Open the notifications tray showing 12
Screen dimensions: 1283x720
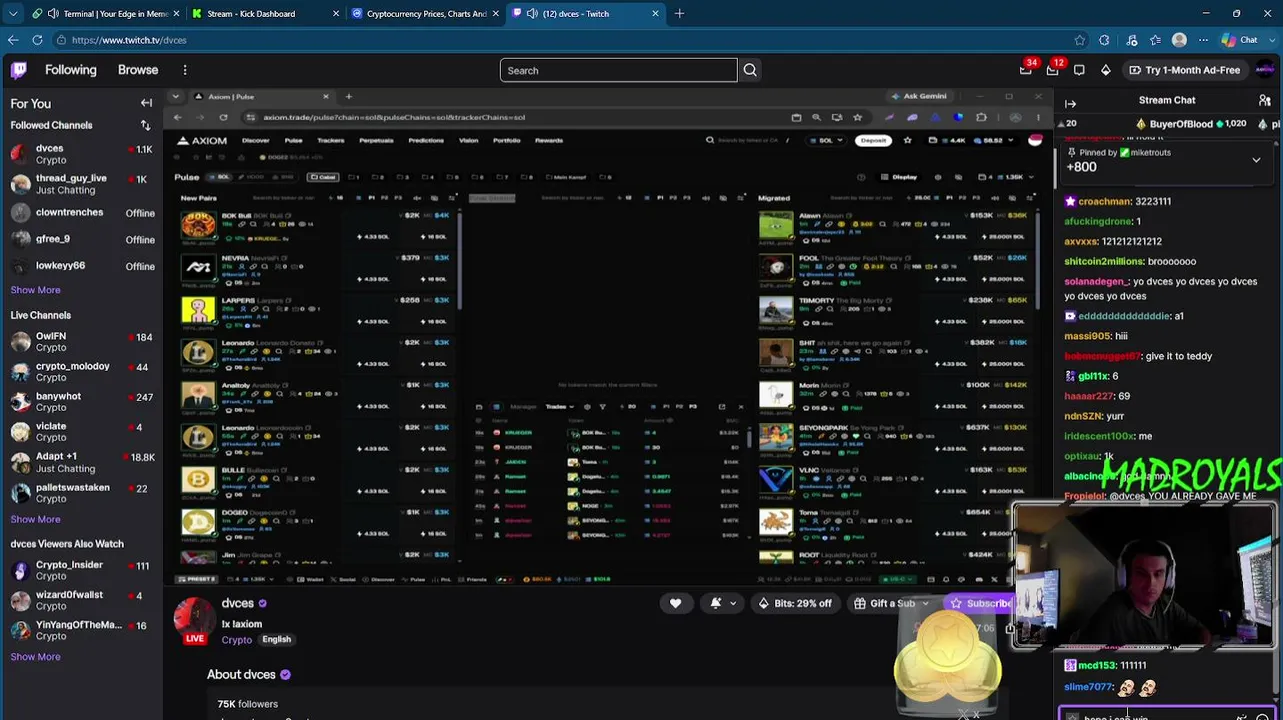1053,69
